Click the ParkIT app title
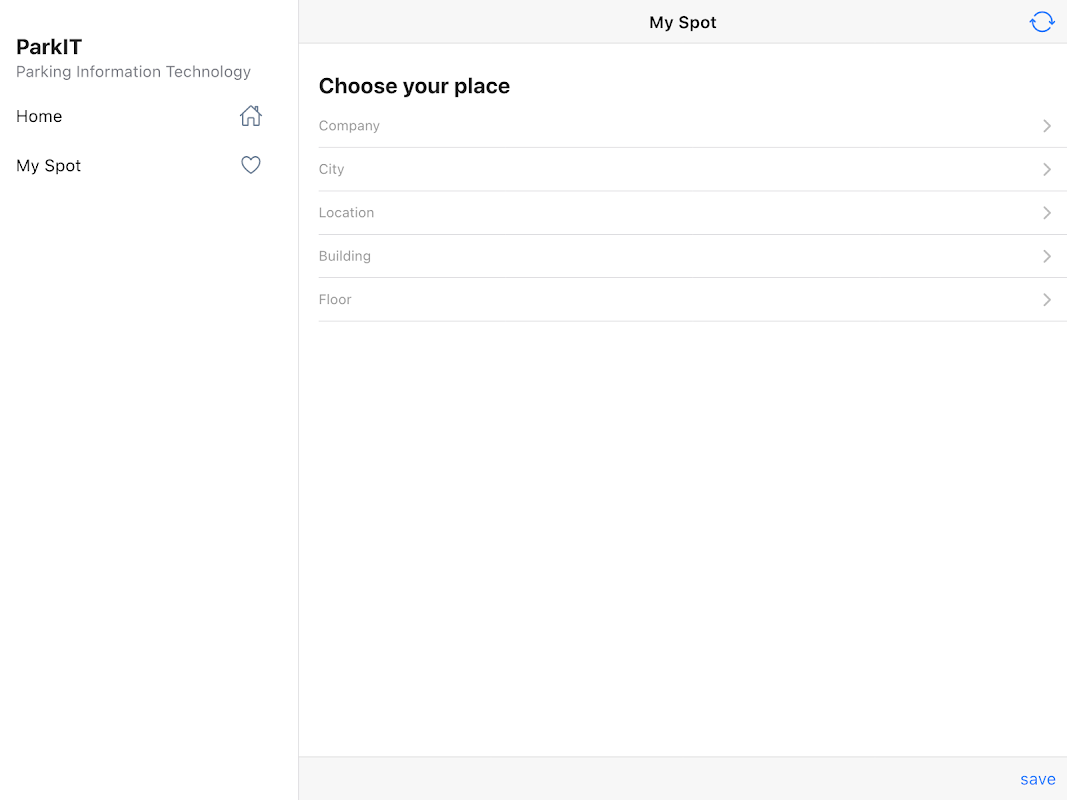 pos(49,47)
